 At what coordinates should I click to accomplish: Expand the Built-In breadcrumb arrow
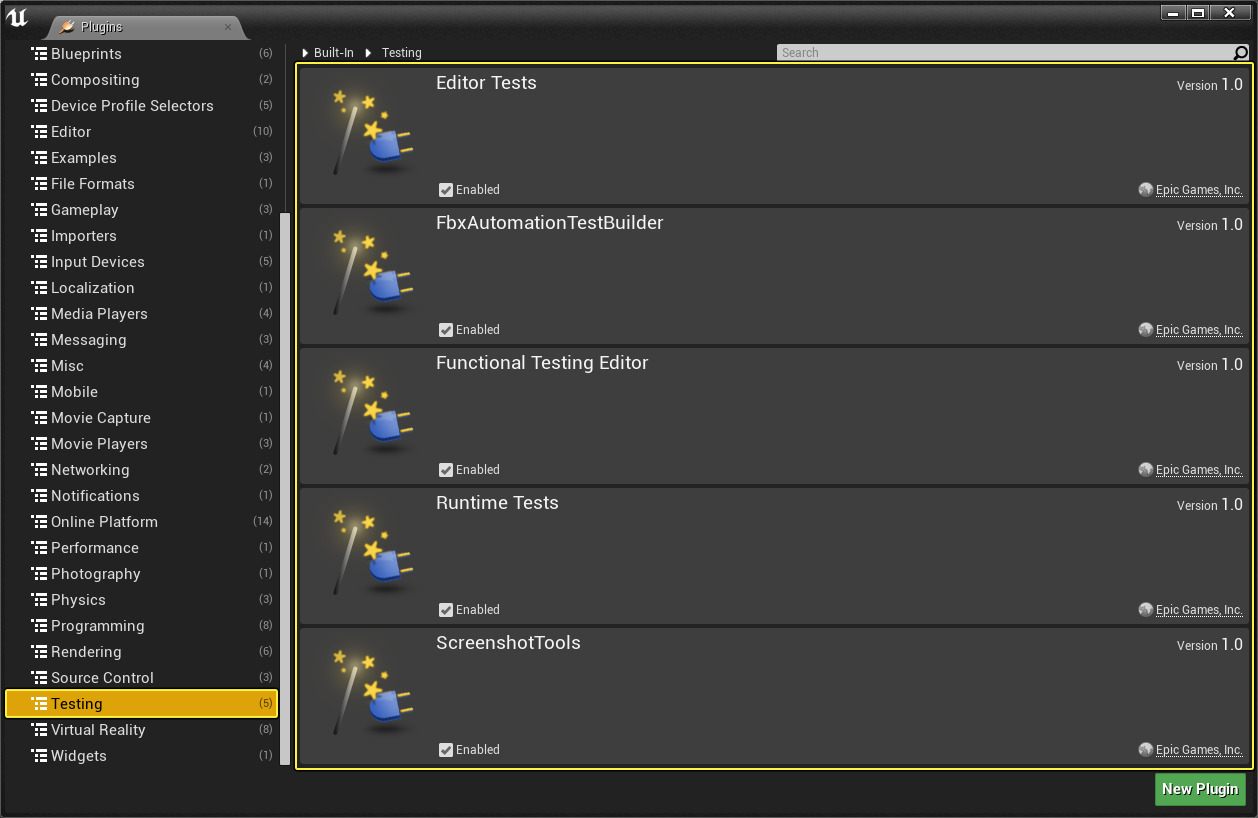tap(305, 53)
